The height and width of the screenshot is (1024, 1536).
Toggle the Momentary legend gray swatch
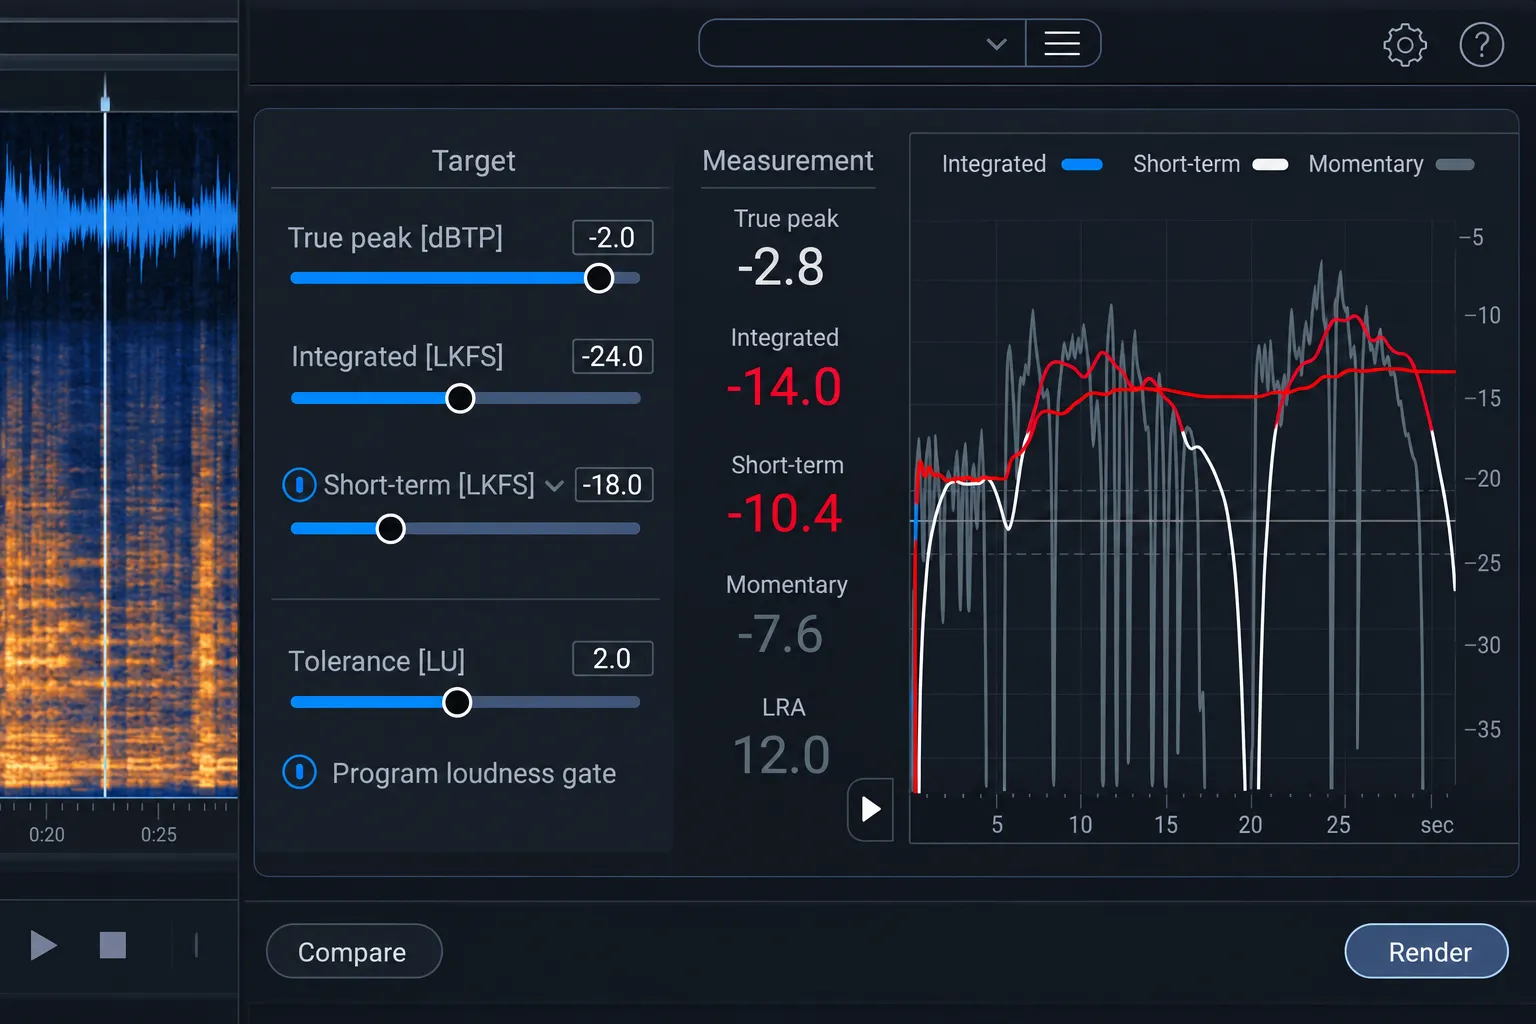click(x=1455, y=165)
